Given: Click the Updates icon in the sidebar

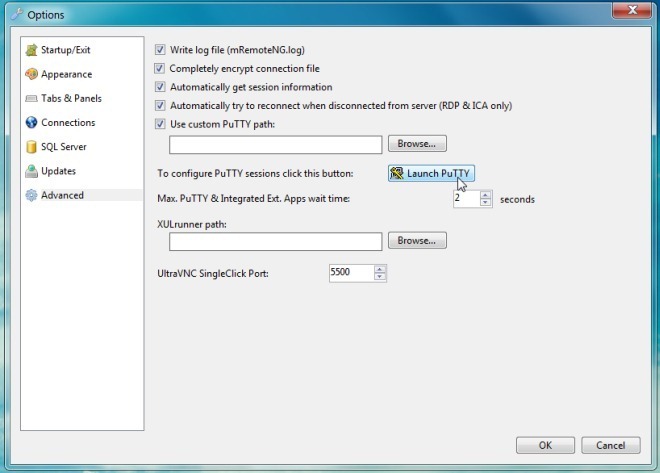Looking at the screenshot, I should coord(31,171).
